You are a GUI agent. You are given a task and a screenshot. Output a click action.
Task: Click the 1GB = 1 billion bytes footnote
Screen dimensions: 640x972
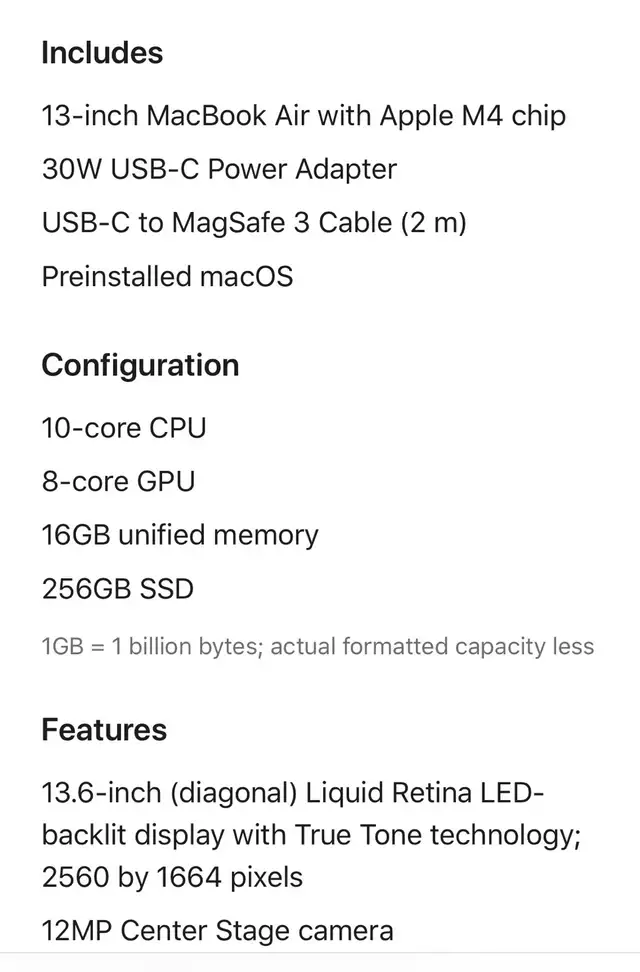tap(318, 647)
